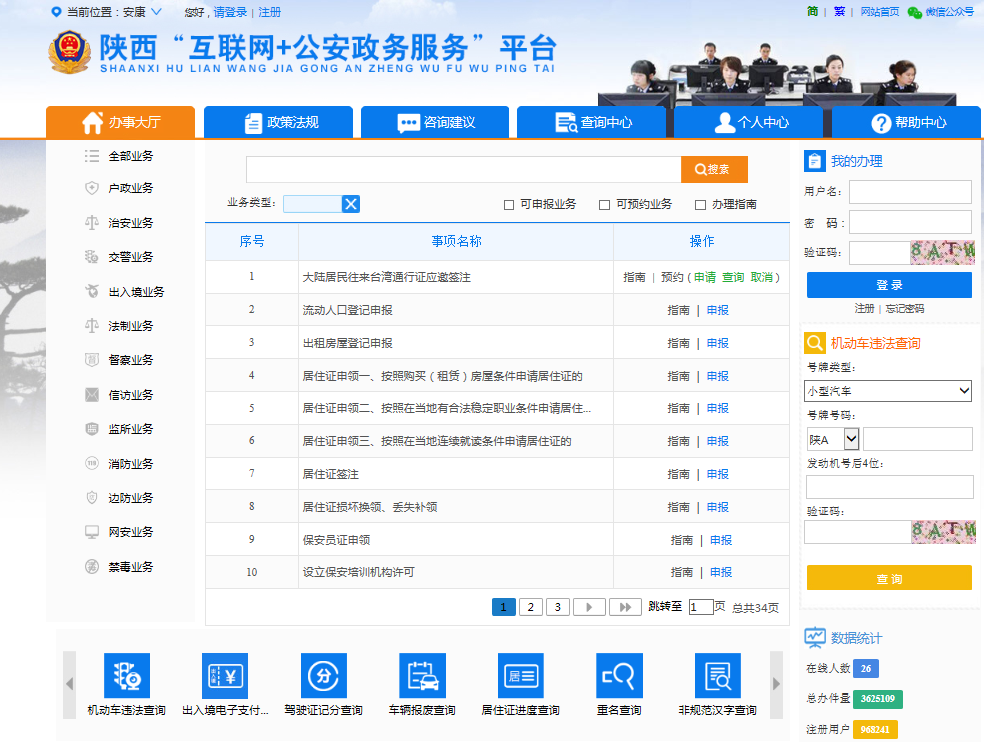The height and width of the screenshot is (742, 984).
Task: Open the 车辆报废查询 shortcut icon
Action: pyautogui.click(x=422, y=675)
